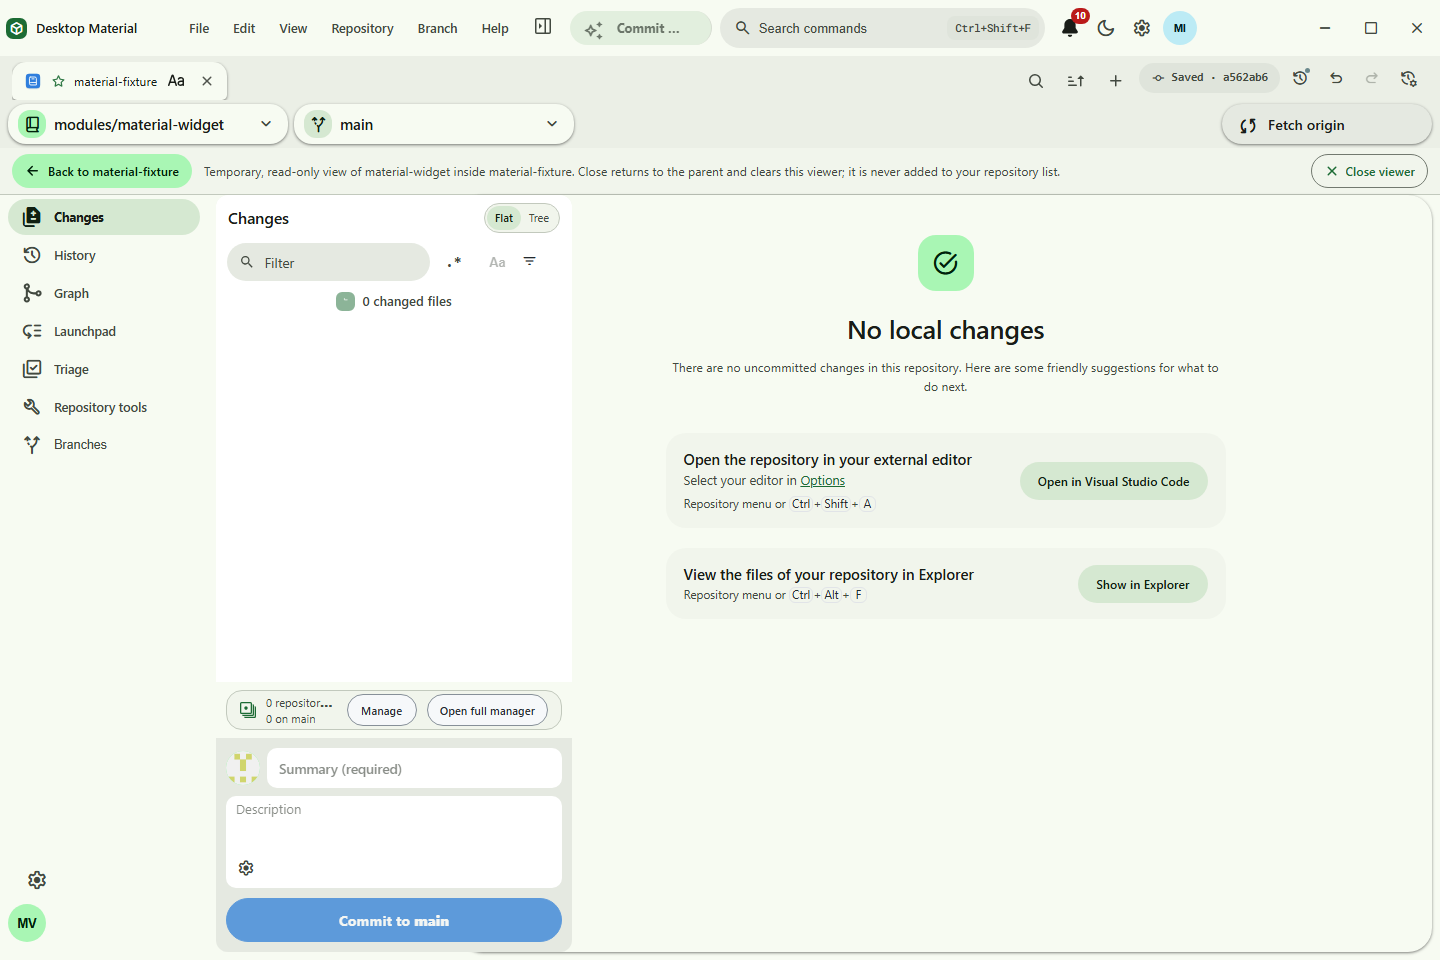Switch changes list to Flat view

pyautogui.click(x=504, y=218)
